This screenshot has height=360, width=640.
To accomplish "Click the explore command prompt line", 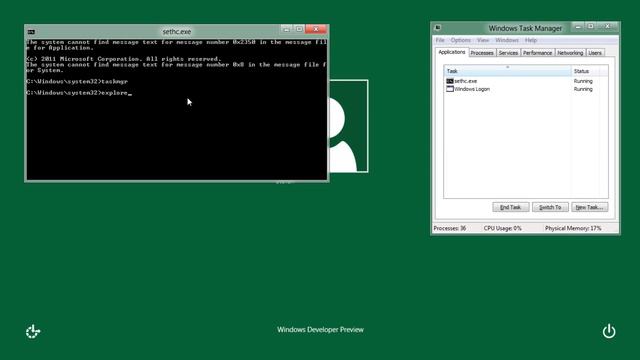I will (78, 93).
